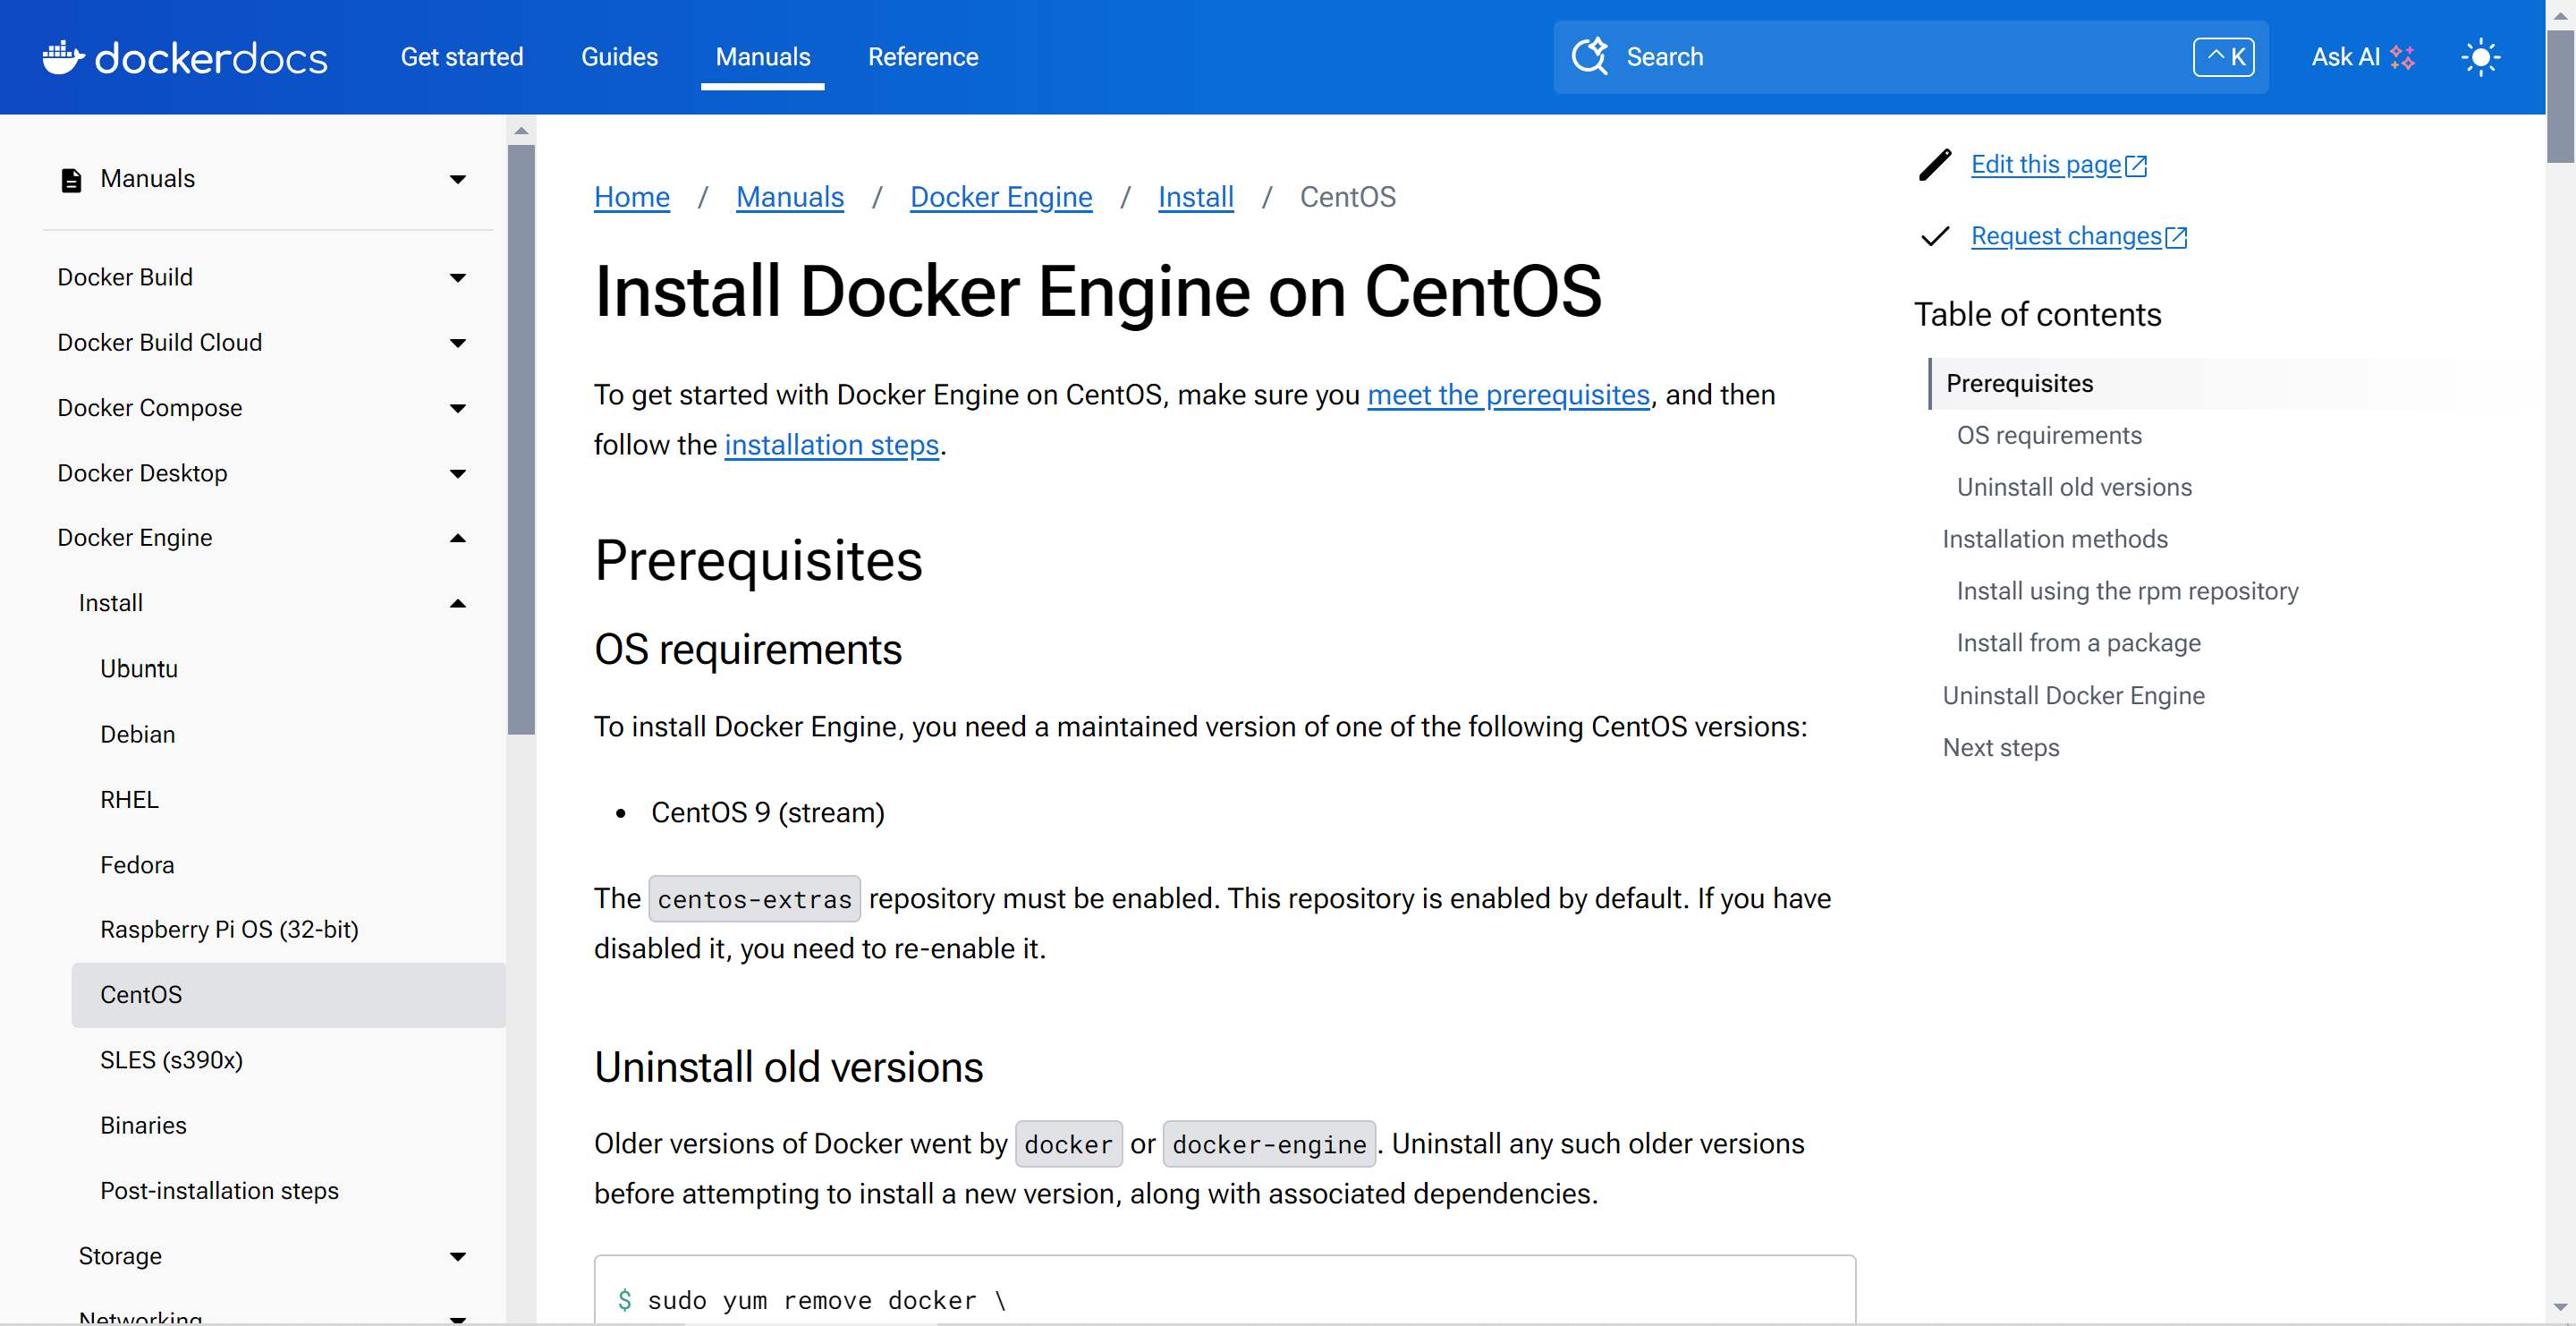The image size is (2576, 1326).
Task: Open Raspberry Pi OS (32-bit) page
Action: 229,930
